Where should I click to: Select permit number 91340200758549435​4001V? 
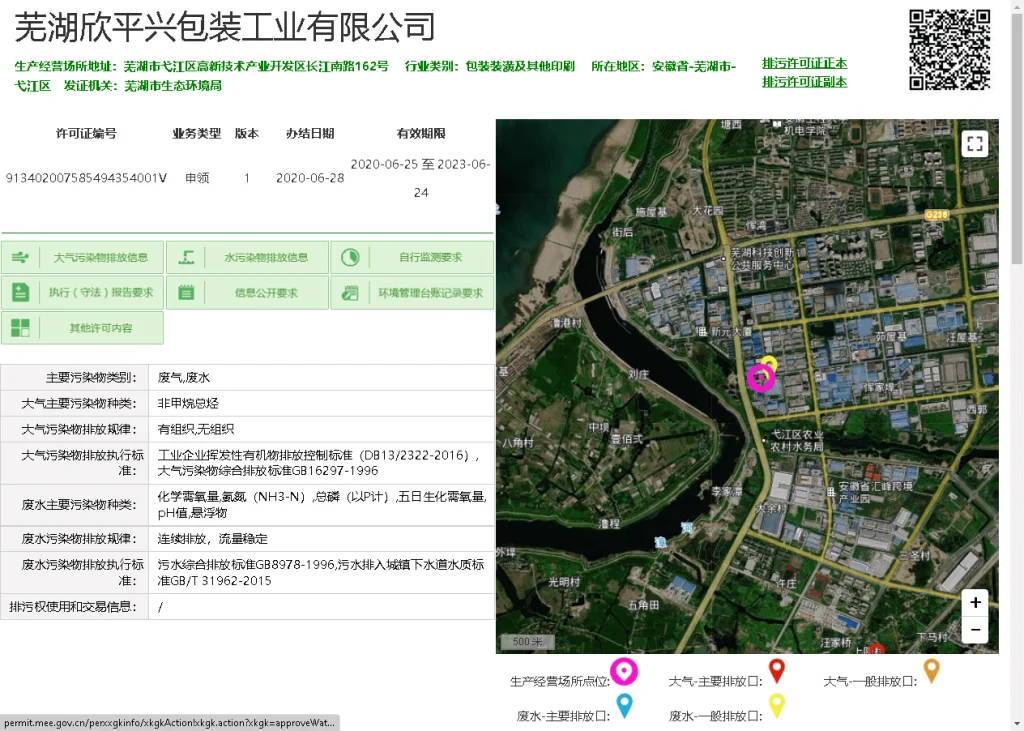pyautogui.click(x=86, y=178)
